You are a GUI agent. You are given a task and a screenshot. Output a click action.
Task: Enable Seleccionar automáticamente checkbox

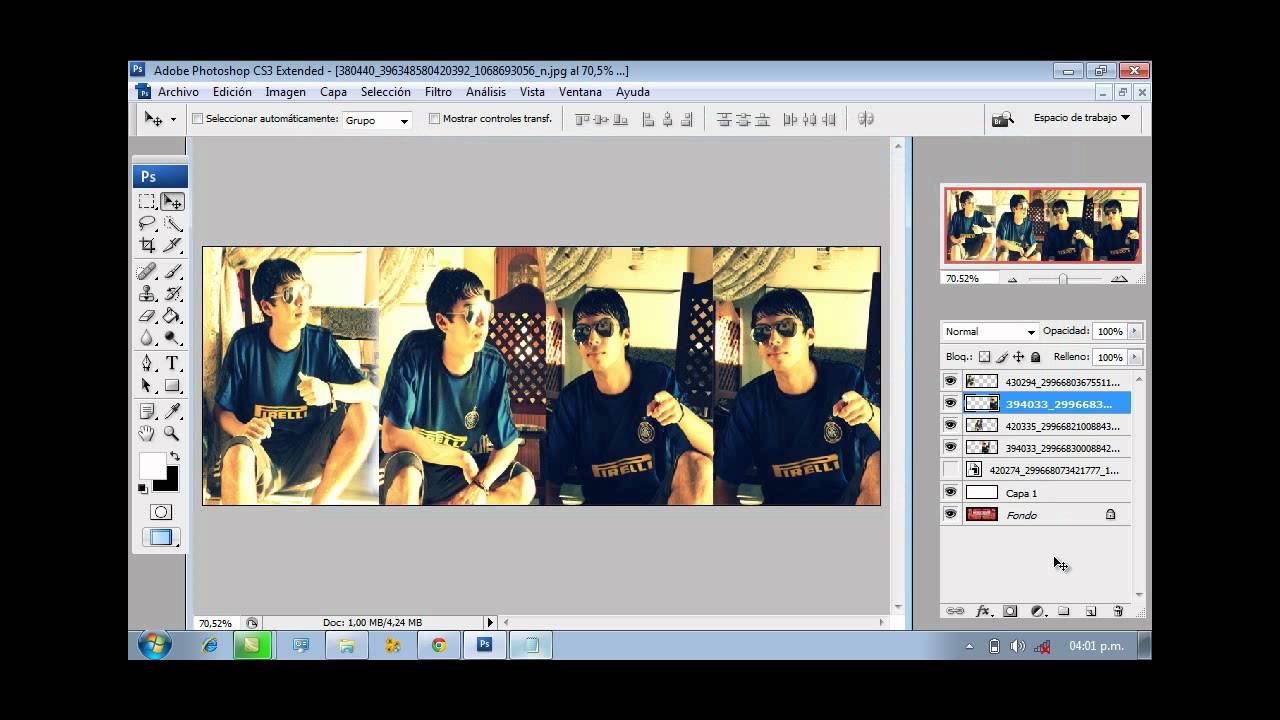coord(197,118)
